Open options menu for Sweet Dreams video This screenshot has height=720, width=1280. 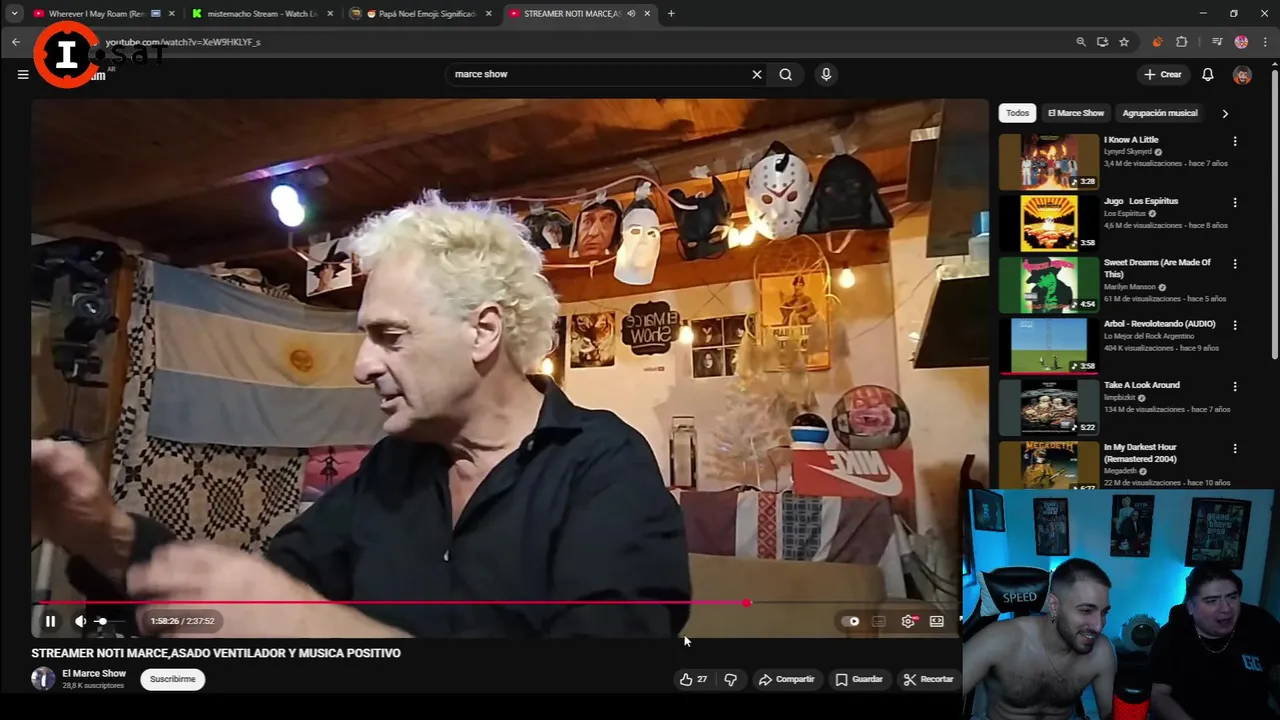[1235, 264]
